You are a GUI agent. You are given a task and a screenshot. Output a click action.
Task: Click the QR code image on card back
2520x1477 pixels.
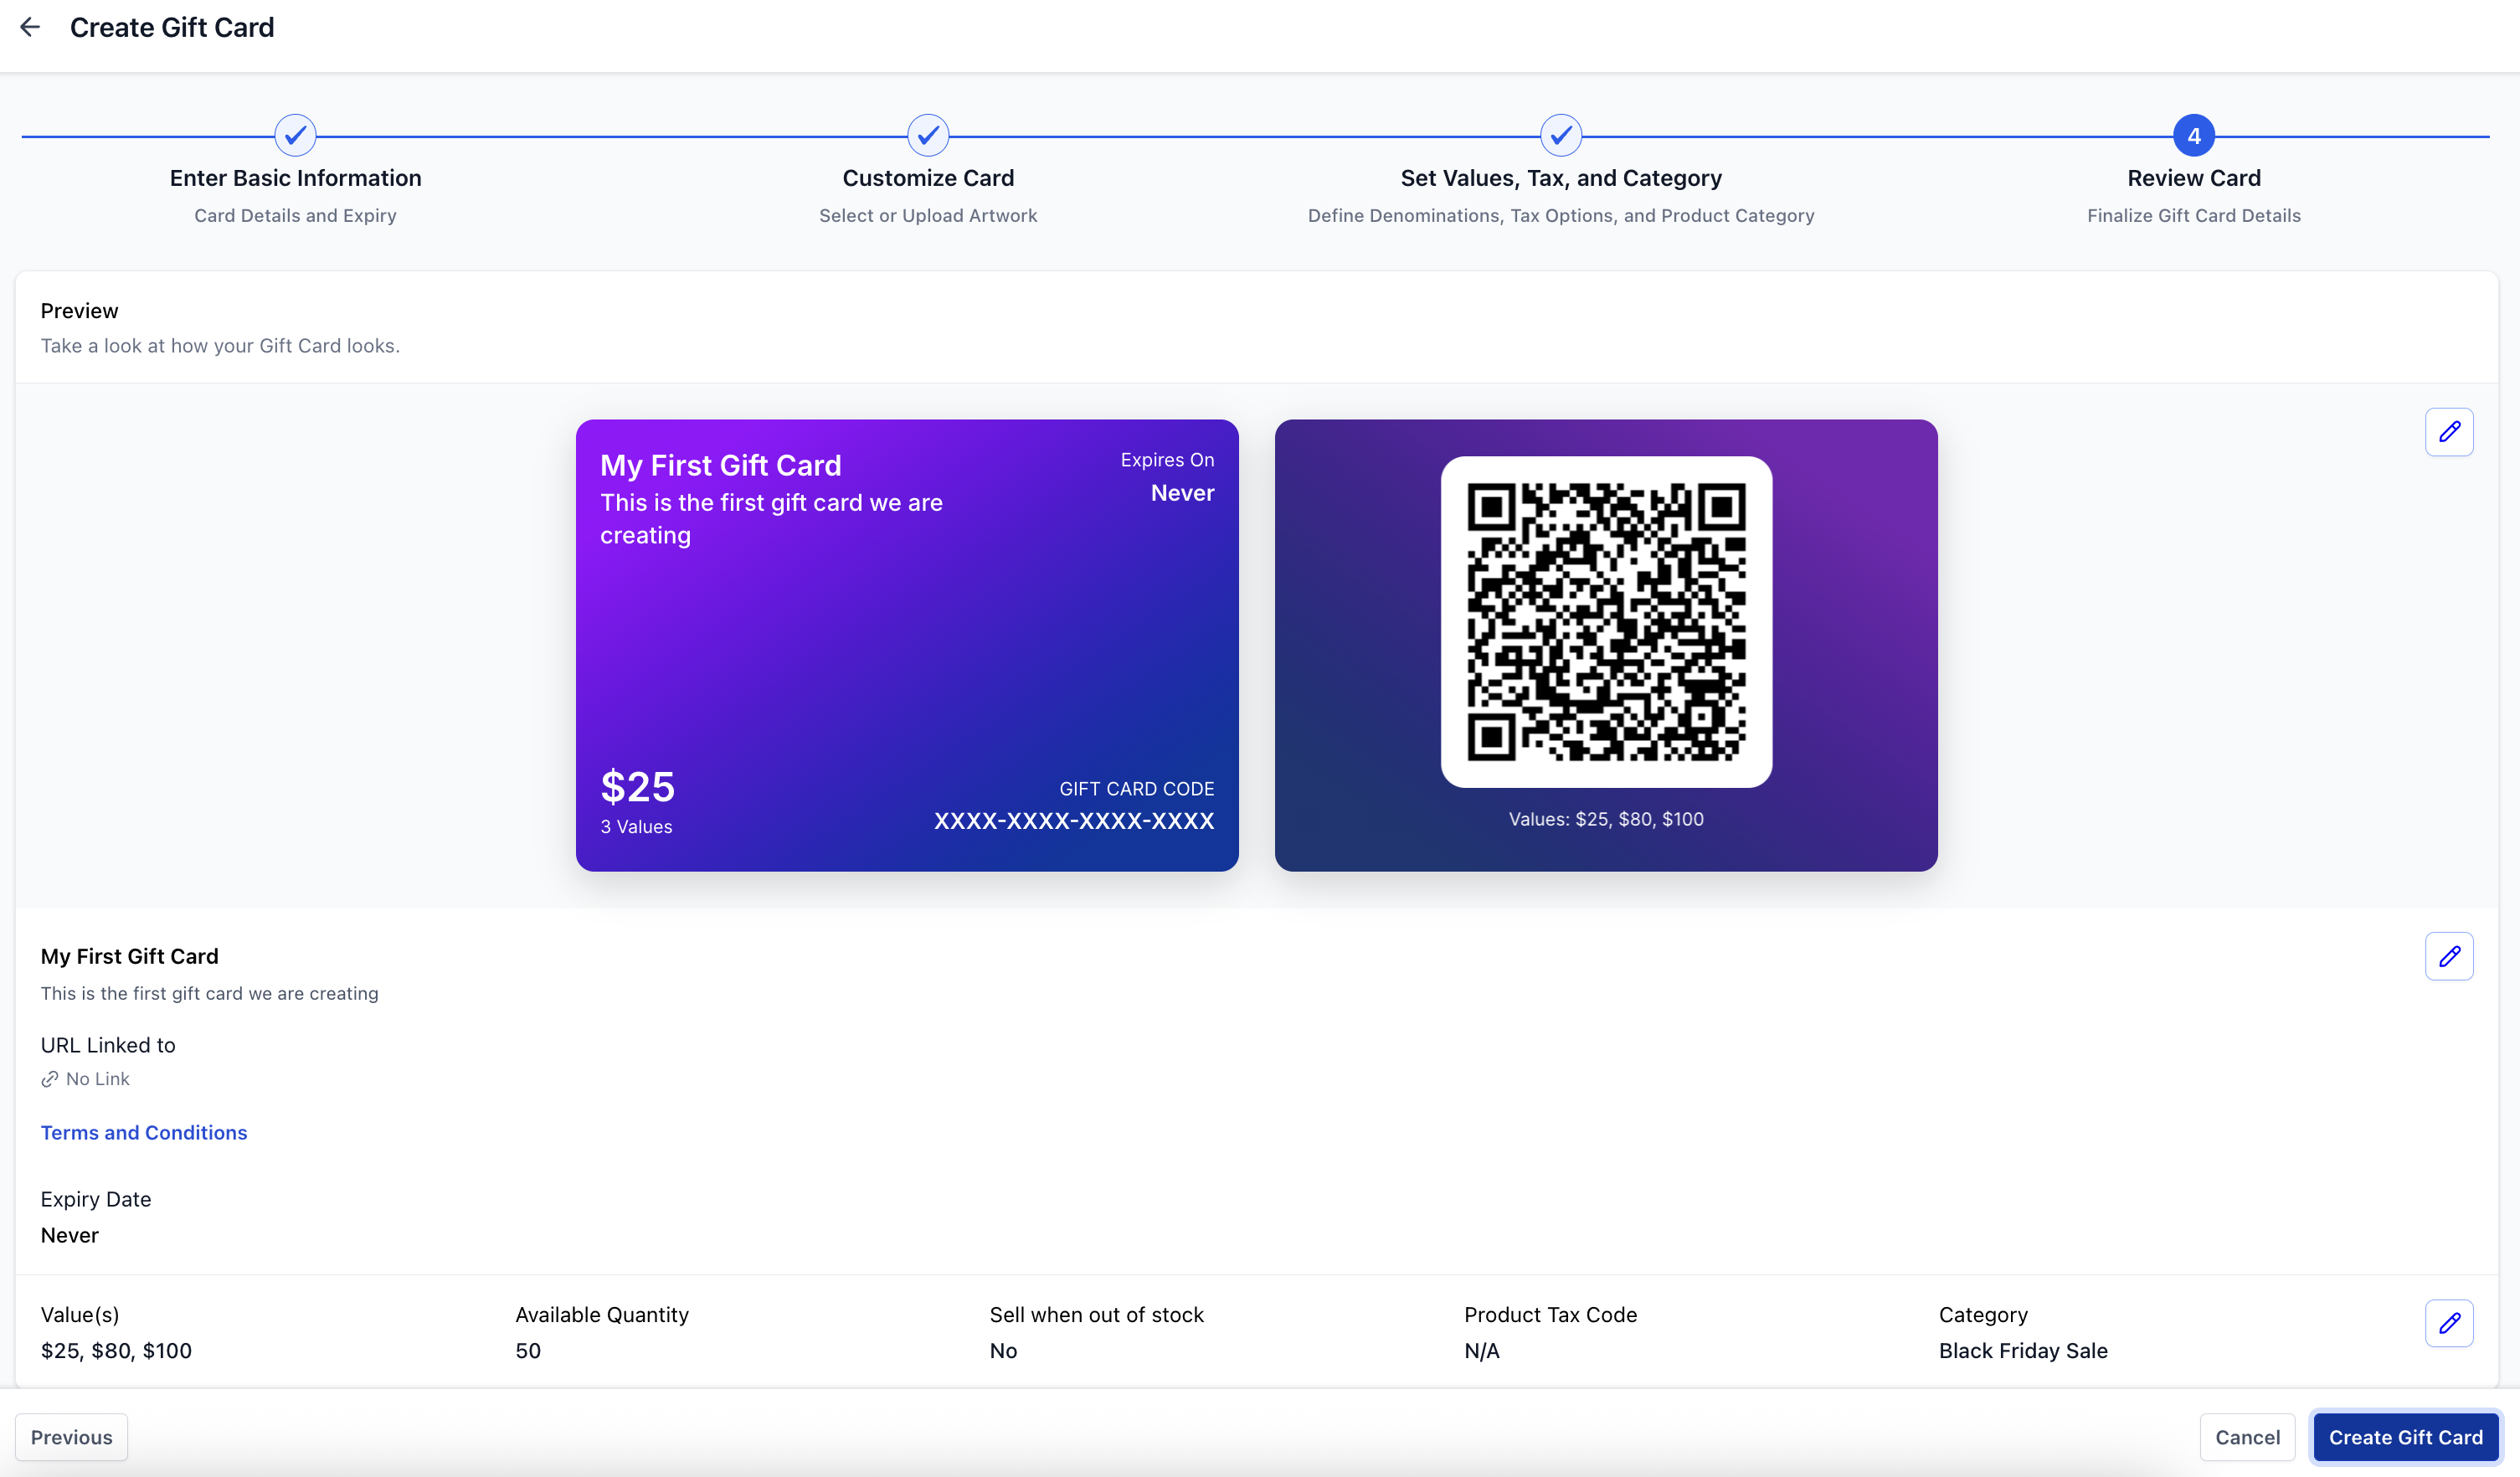click(x=1606, y=622)
